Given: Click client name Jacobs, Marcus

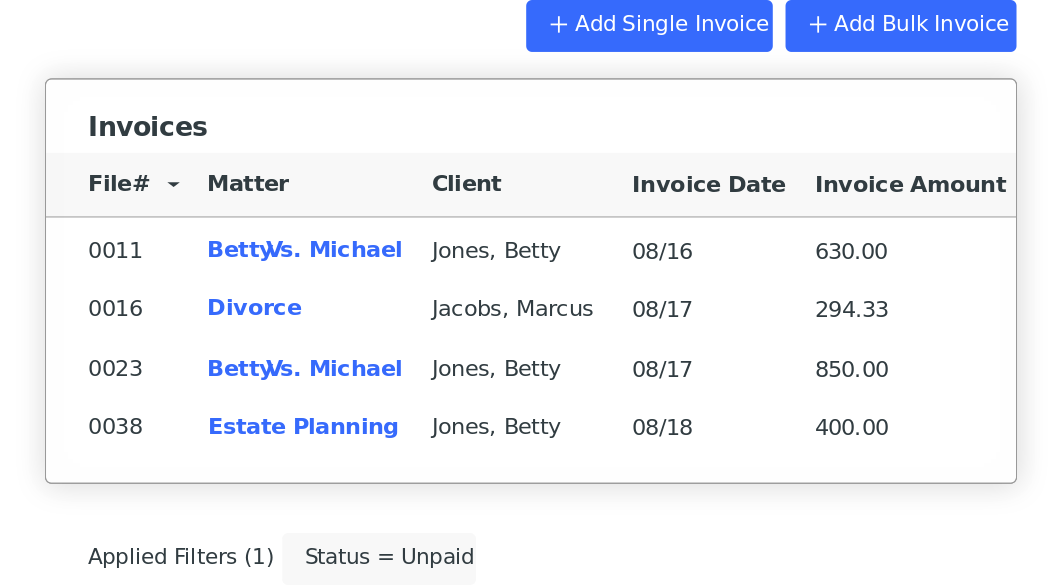Looking at the screenshot, I should pyautogui.click(x=512, y=309).
